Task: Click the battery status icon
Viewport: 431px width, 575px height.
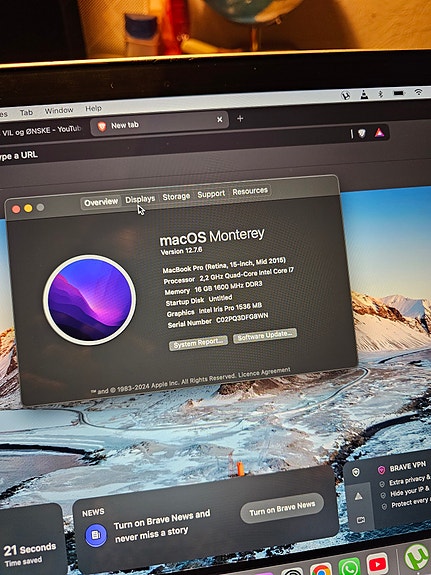Action: tap(399, 93)
